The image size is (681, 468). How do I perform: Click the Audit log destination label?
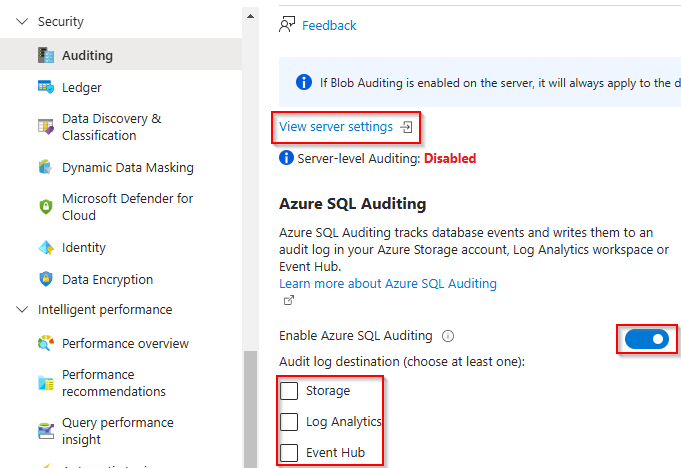click(402, 362)
